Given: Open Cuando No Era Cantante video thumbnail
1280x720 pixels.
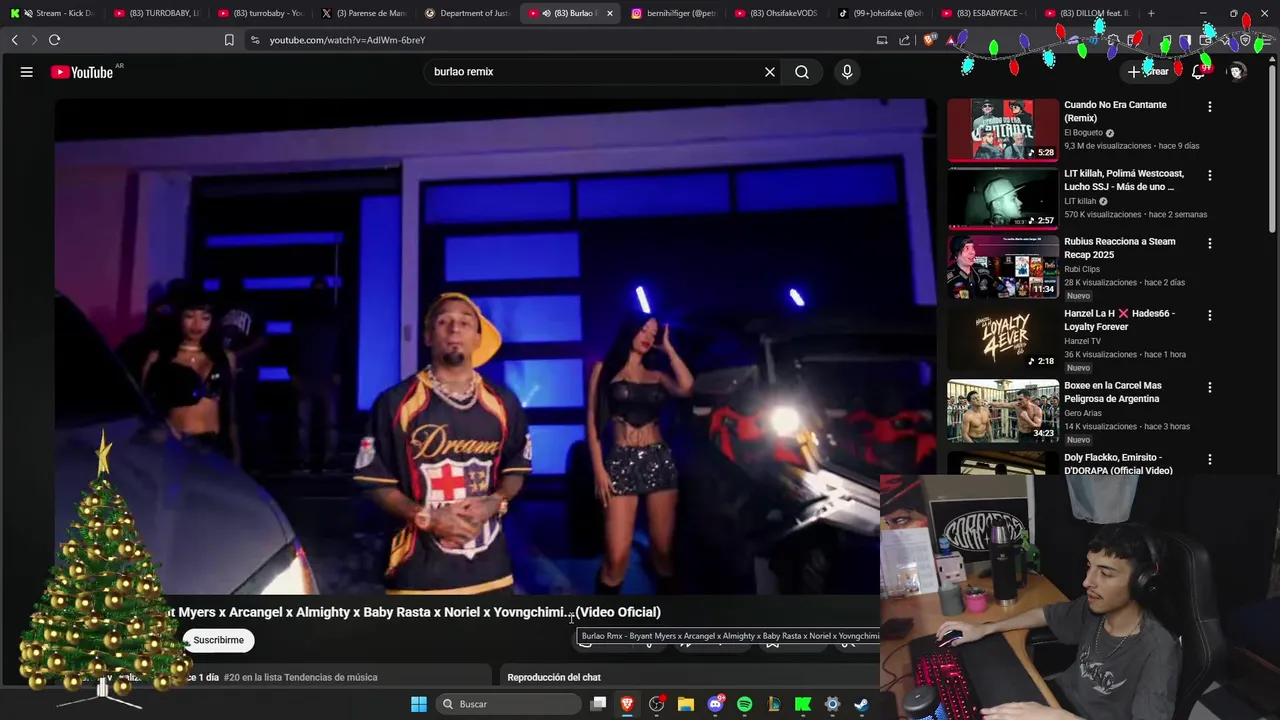Looking at the screenshot, I should coord(1003,130).
